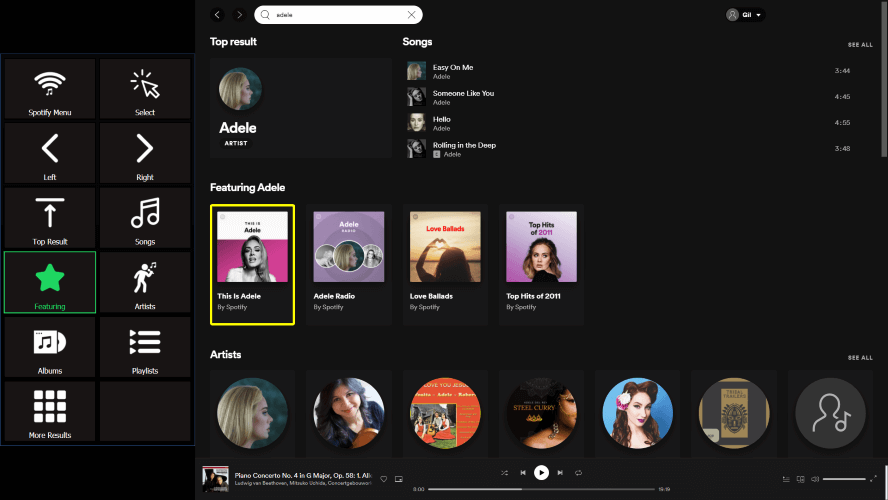This screenshot has width=888, height=500.
Task: Toggle repeat in the player bar
Action: (578, 473)
